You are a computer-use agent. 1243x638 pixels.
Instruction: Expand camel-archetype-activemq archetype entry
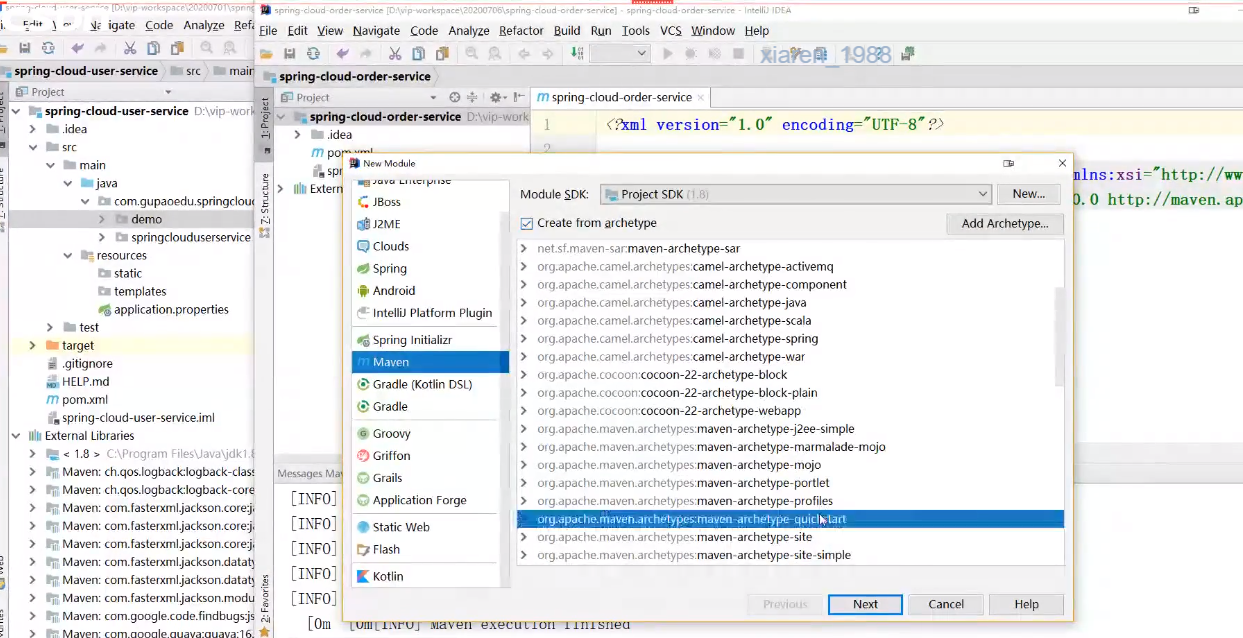point(524,267)
